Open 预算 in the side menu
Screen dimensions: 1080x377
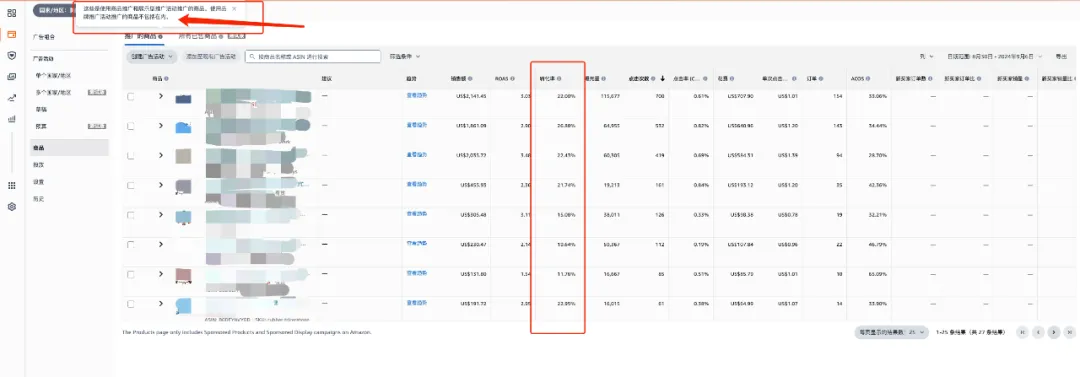(x=41, y=126)
